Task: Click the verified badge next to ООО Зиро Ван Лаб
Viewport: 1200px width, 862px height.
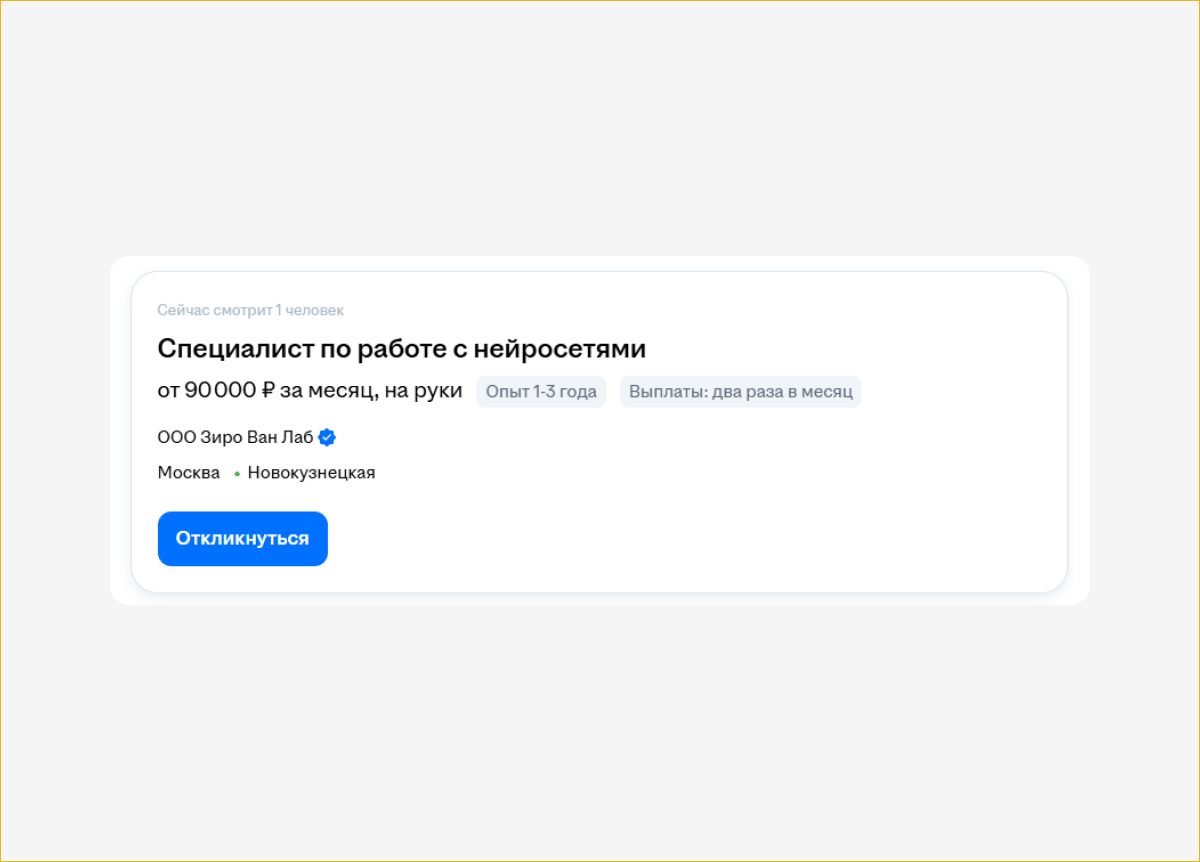Action: coord(327,437)
